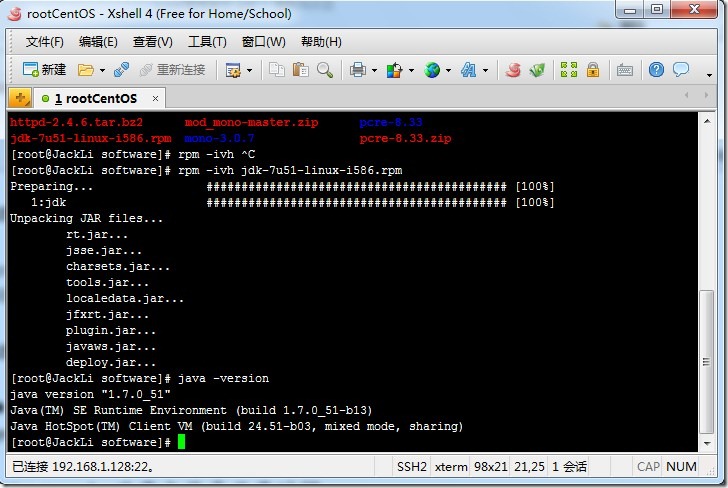This screenshot has width=728, height=488.
Task: Click the add new tab plus icon
Action: coord(20,98)
